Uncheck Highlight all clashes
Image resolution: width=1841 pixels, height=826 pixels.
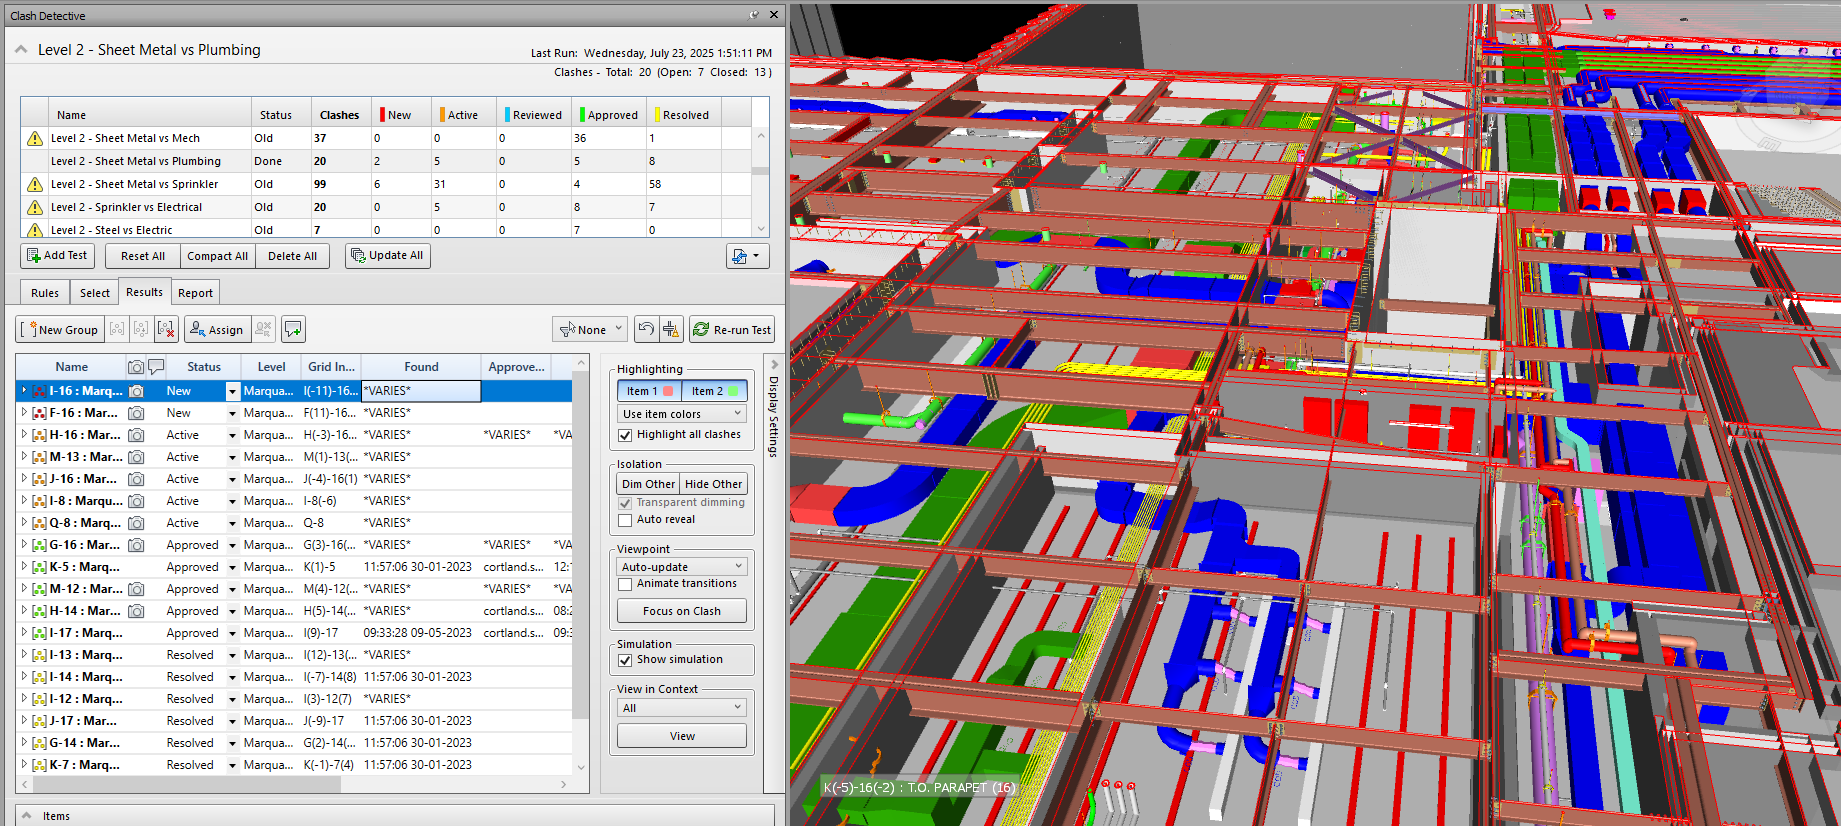[625, 435]
